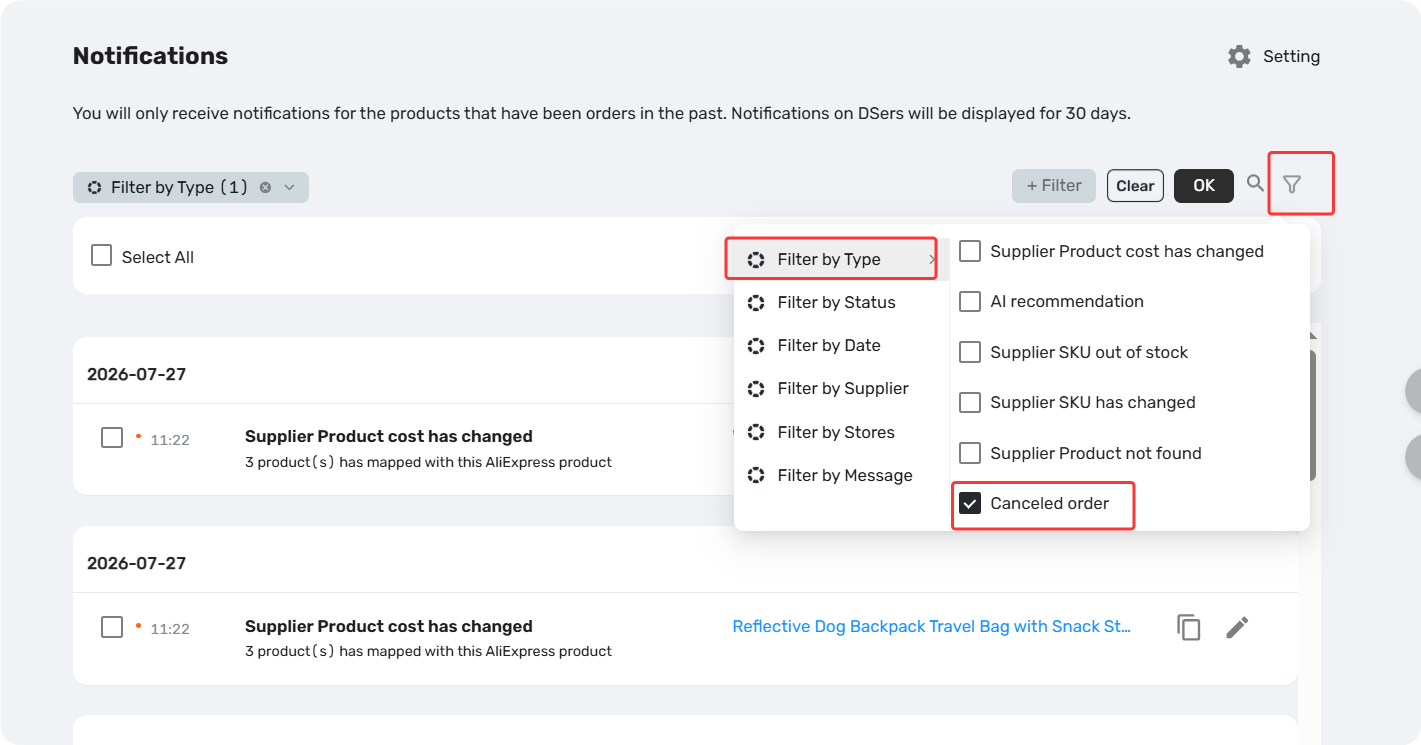Uncheck the Canceled order checkbox
The image size is (1421, 745).
[970, 503]
